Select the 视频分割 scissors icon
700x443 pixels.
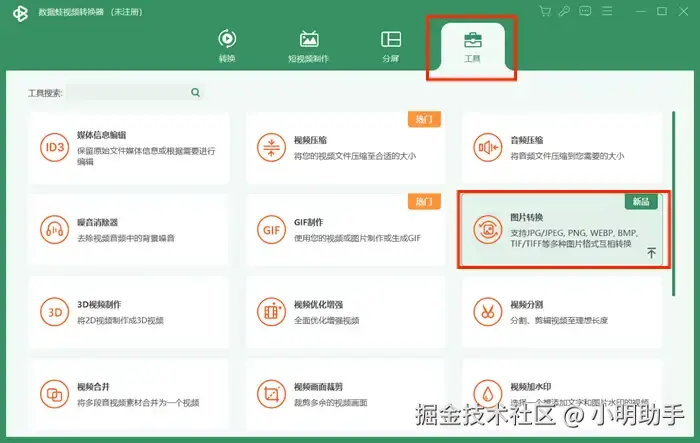488,312
